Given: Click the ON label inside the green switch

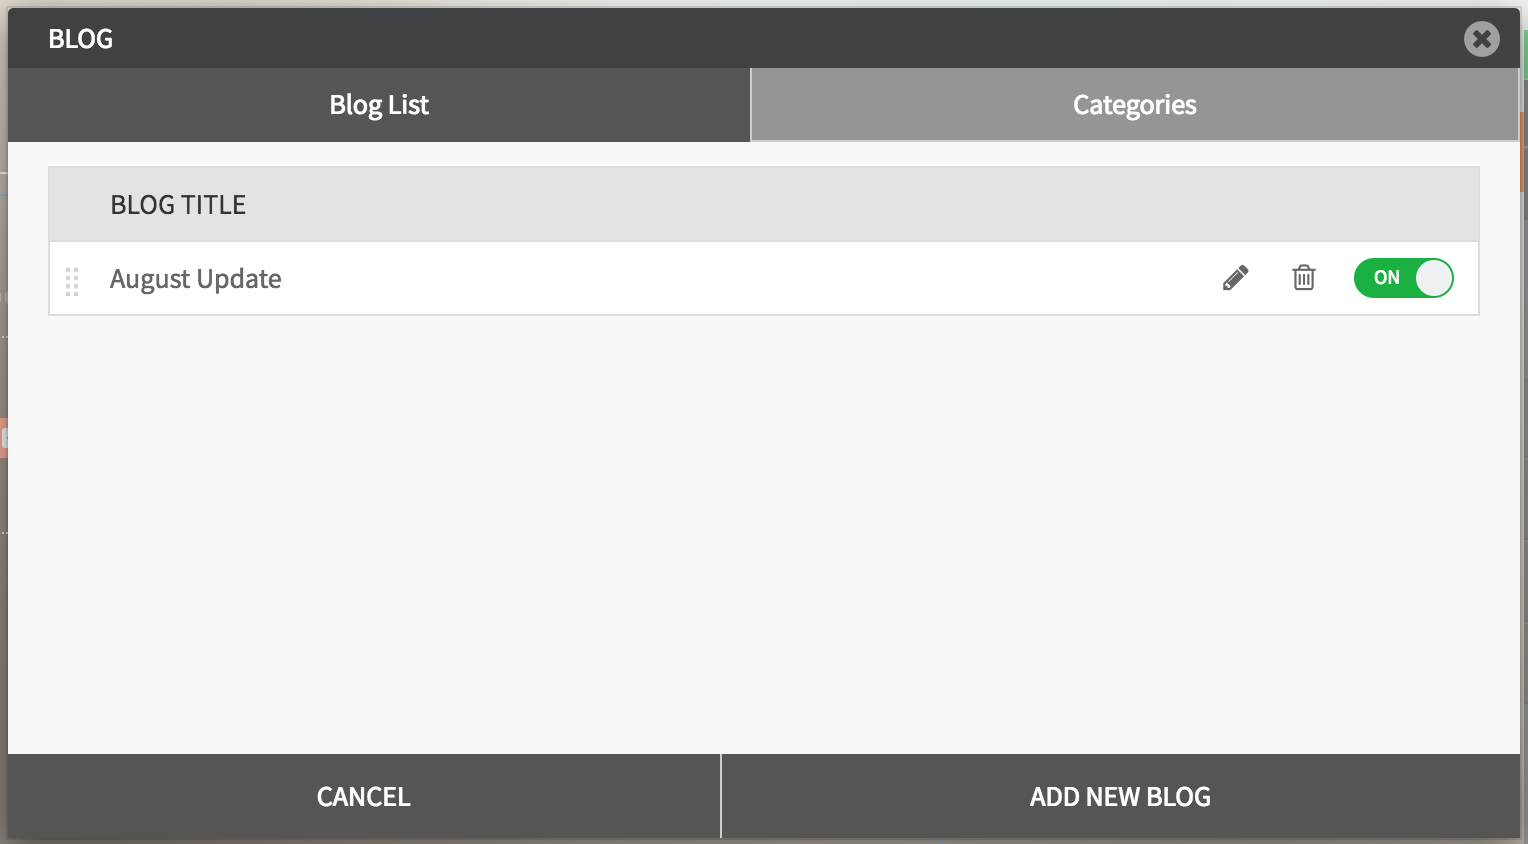Looking at the screenshot, I should (x=1386, y=278).
